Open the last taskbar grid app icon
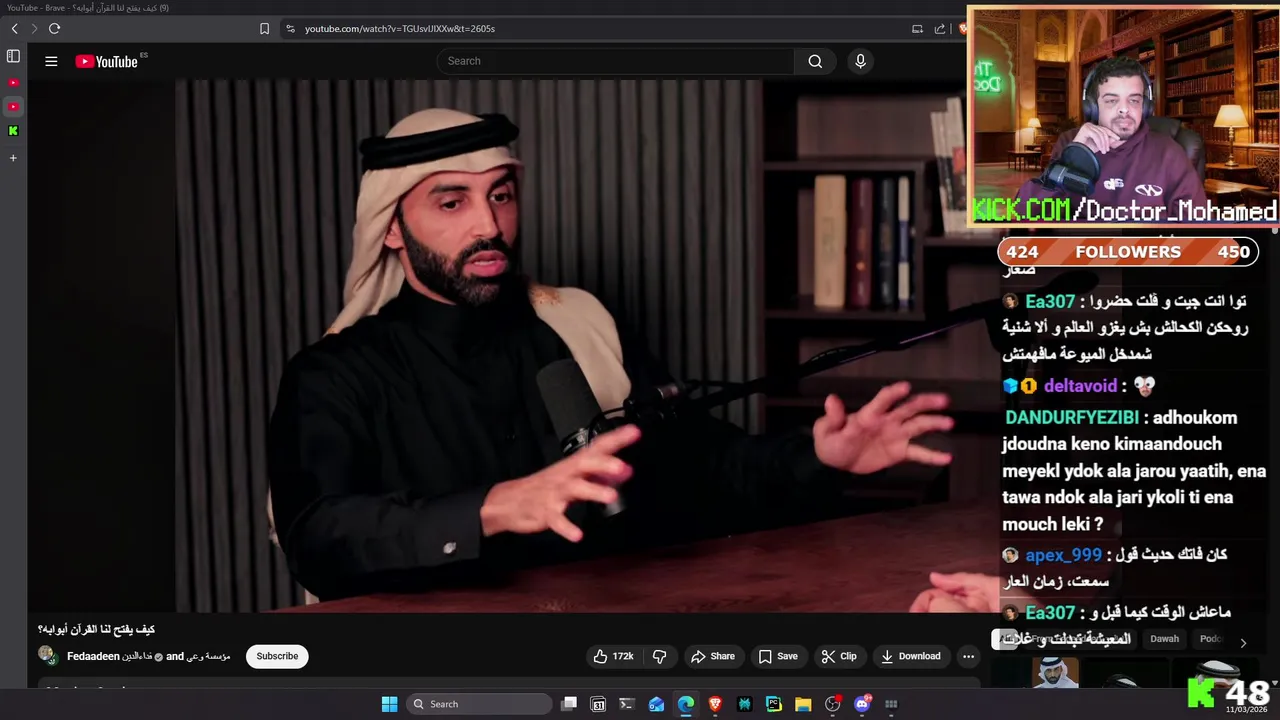Viewport: 1280px width, 720px height. [x=891, y=704]
